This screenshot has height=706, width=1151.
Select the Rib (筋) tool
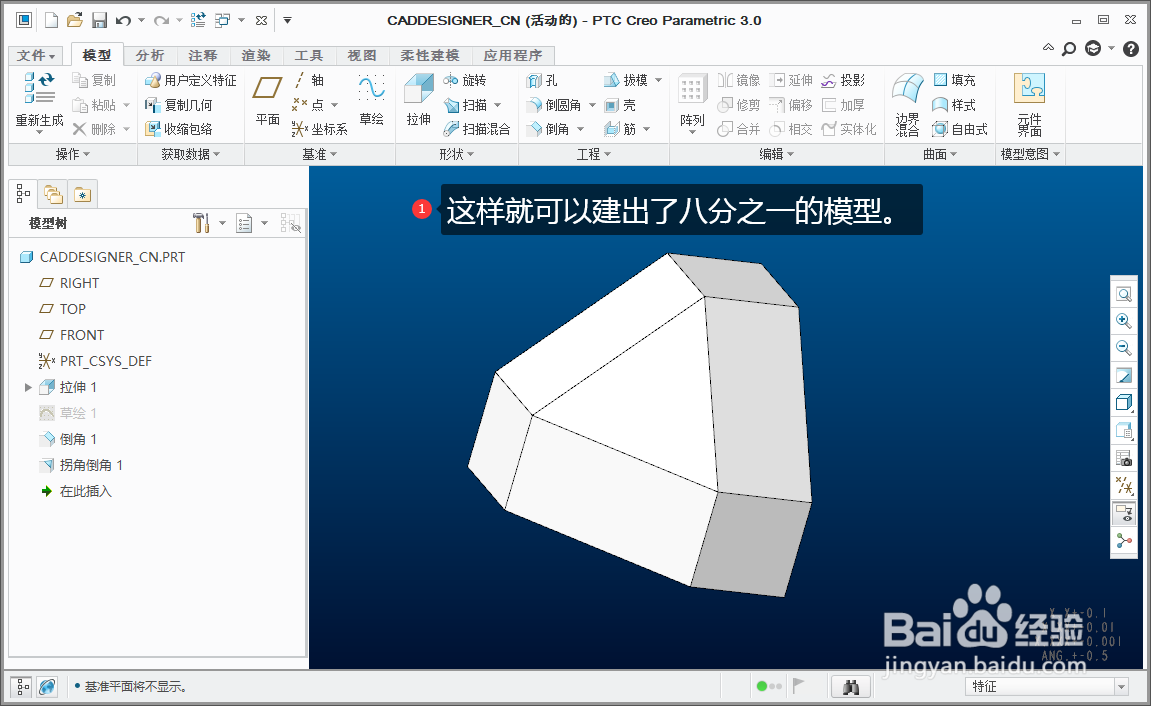pyautogui.click(x=620, y=129)
